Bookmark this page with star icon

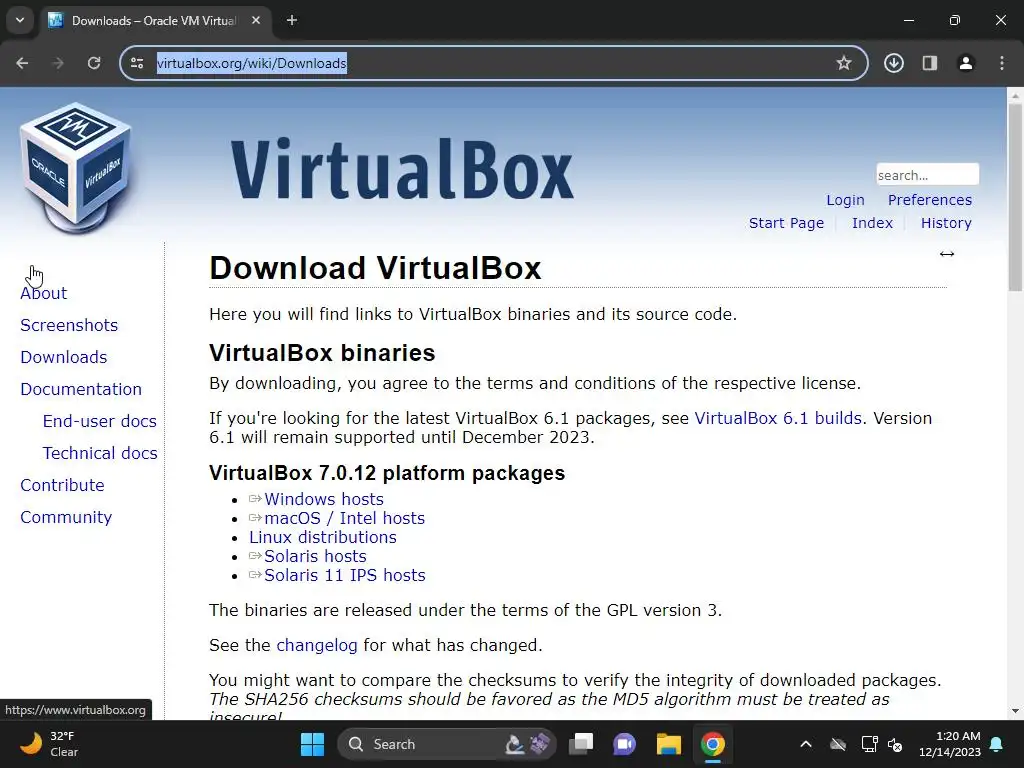point(844,63)
